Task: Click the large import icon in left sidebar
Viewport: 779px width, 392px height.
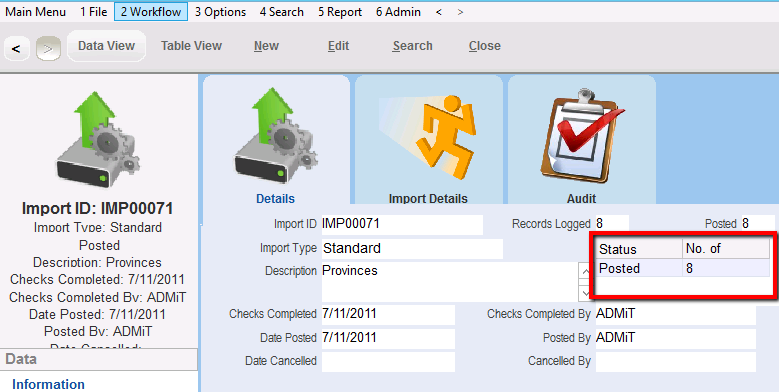Action: click(x=98, y=140)
